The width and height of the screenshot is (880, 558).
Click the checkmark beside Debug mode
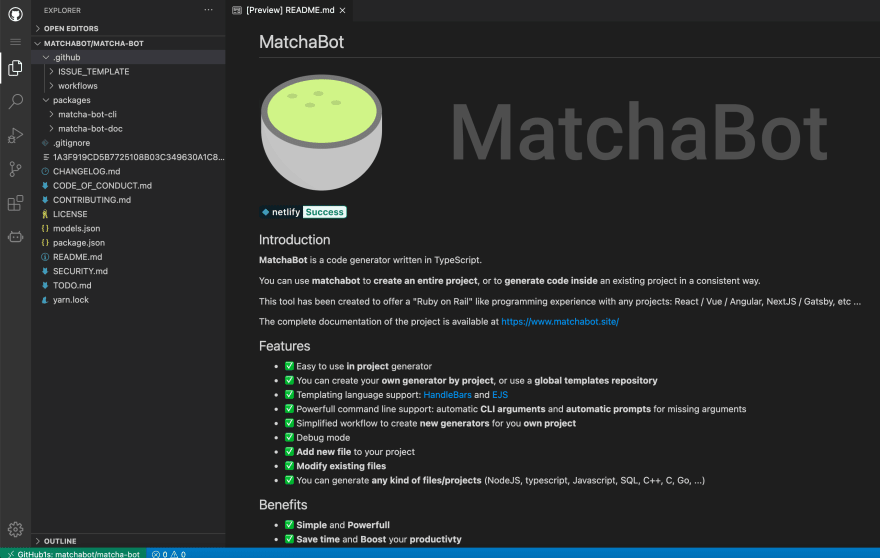[289, 437]
